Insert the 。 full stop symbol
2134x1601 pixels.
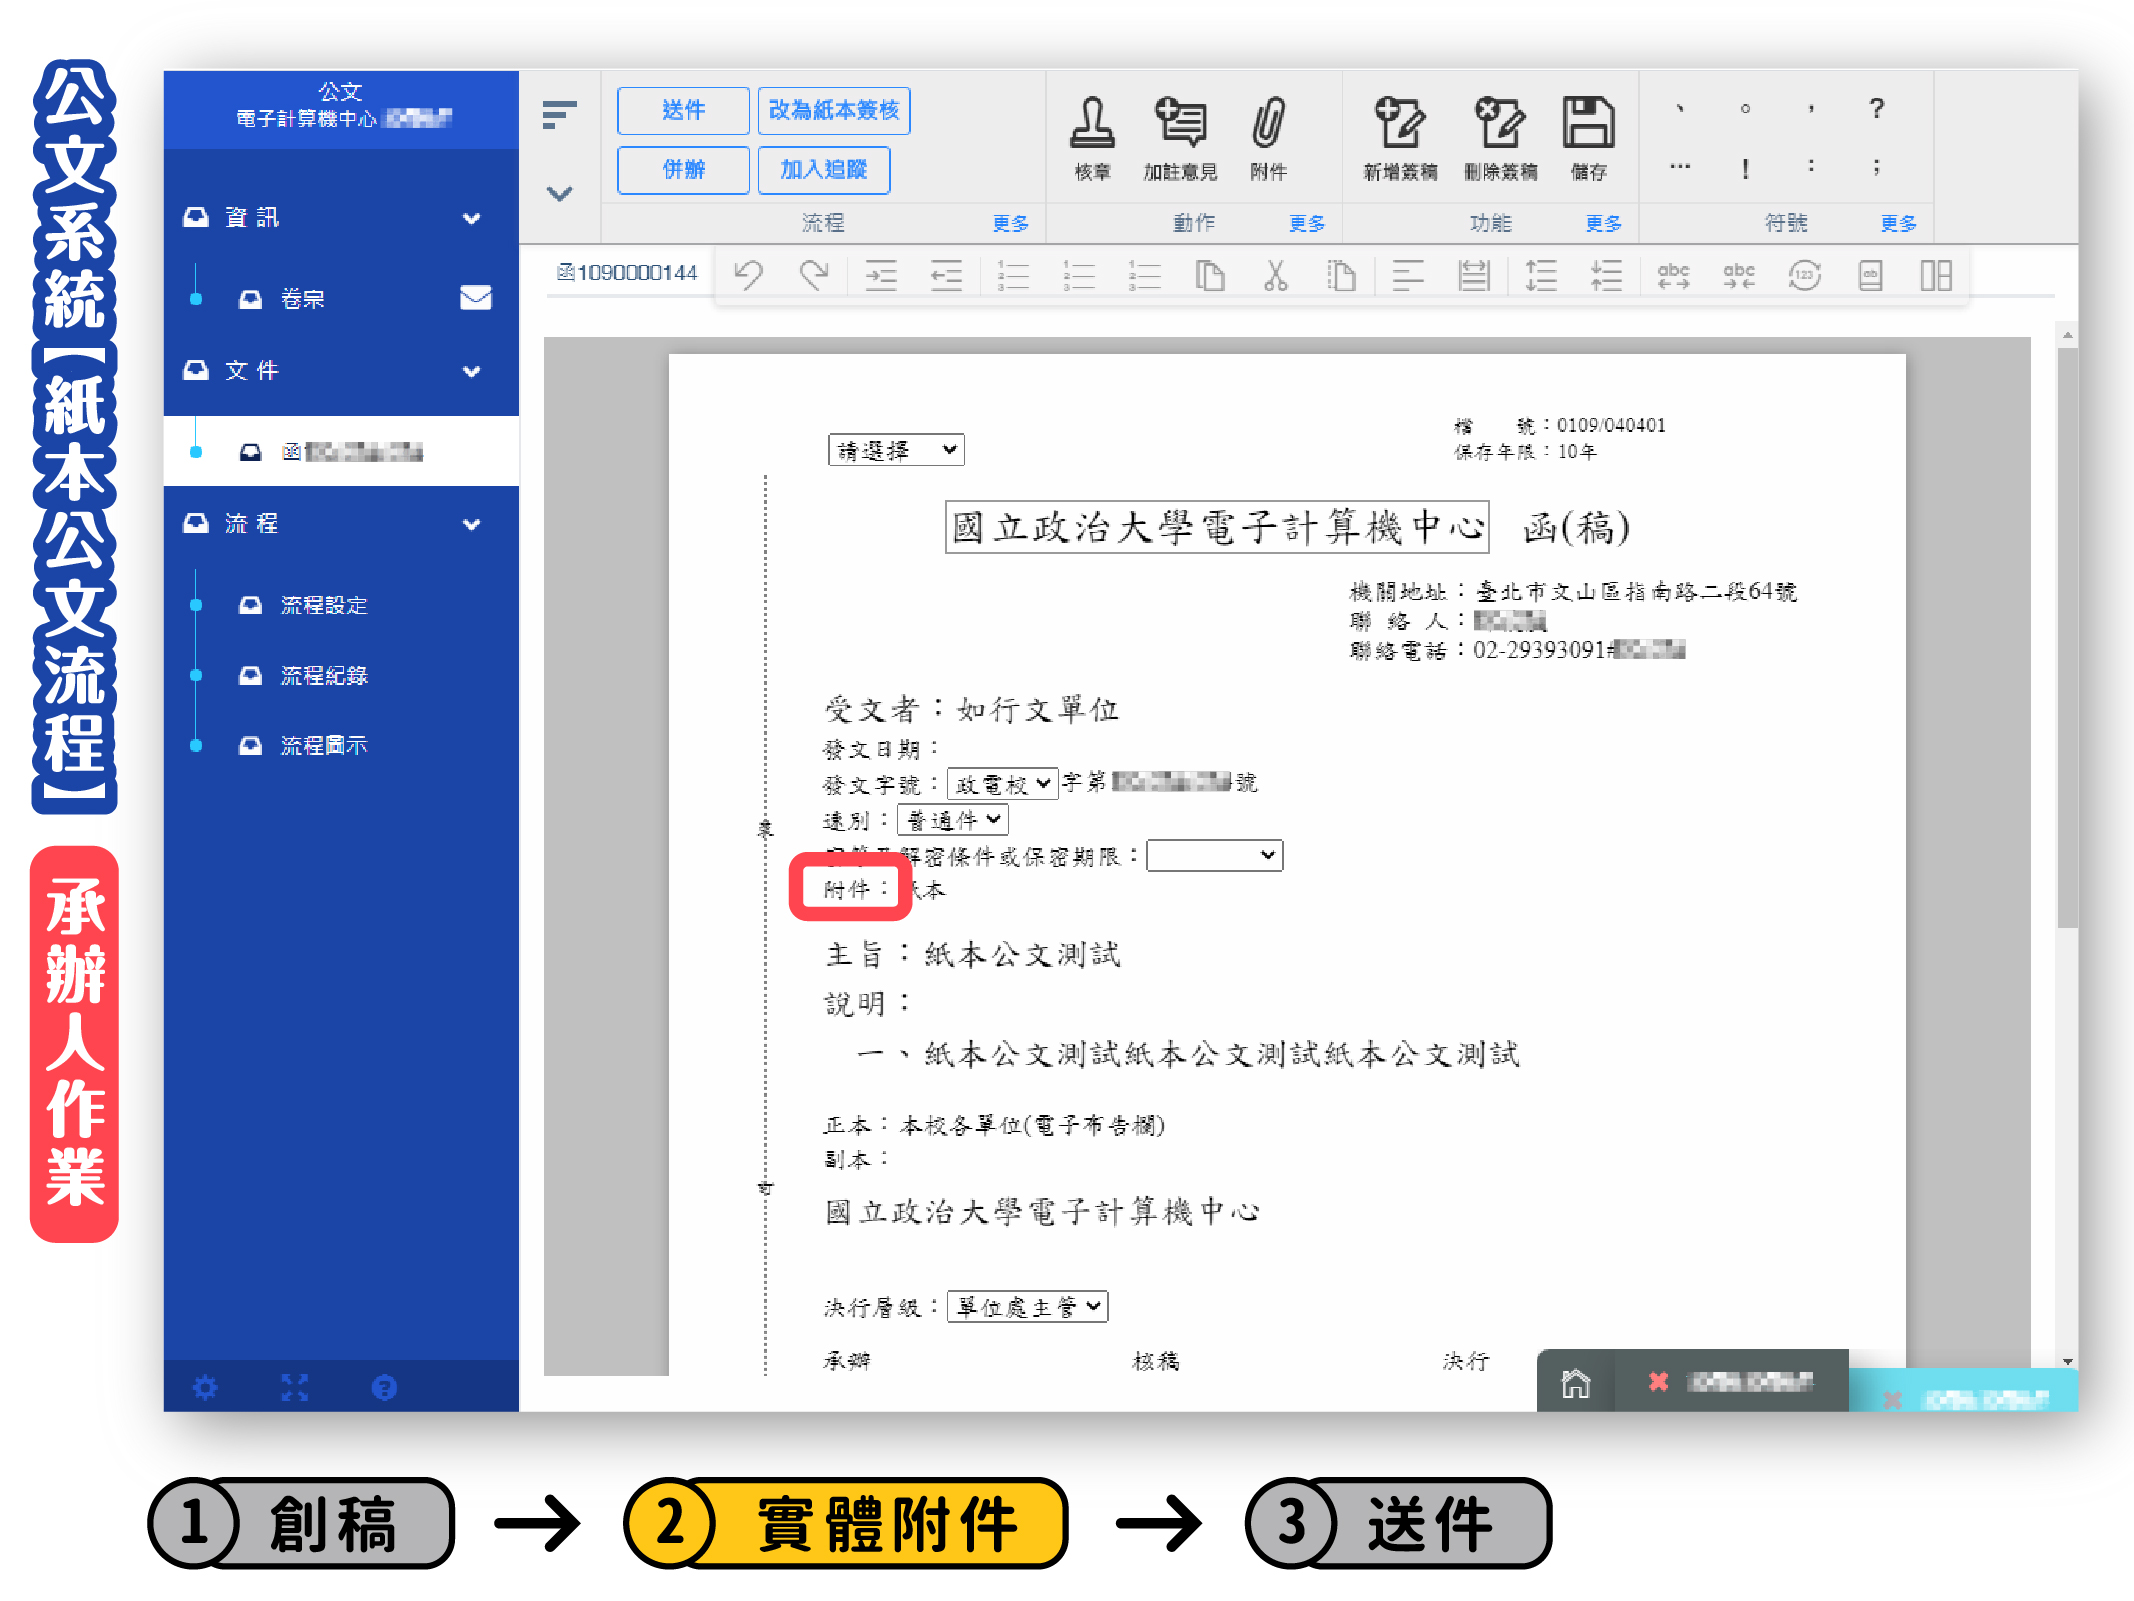click(1745, 108)
